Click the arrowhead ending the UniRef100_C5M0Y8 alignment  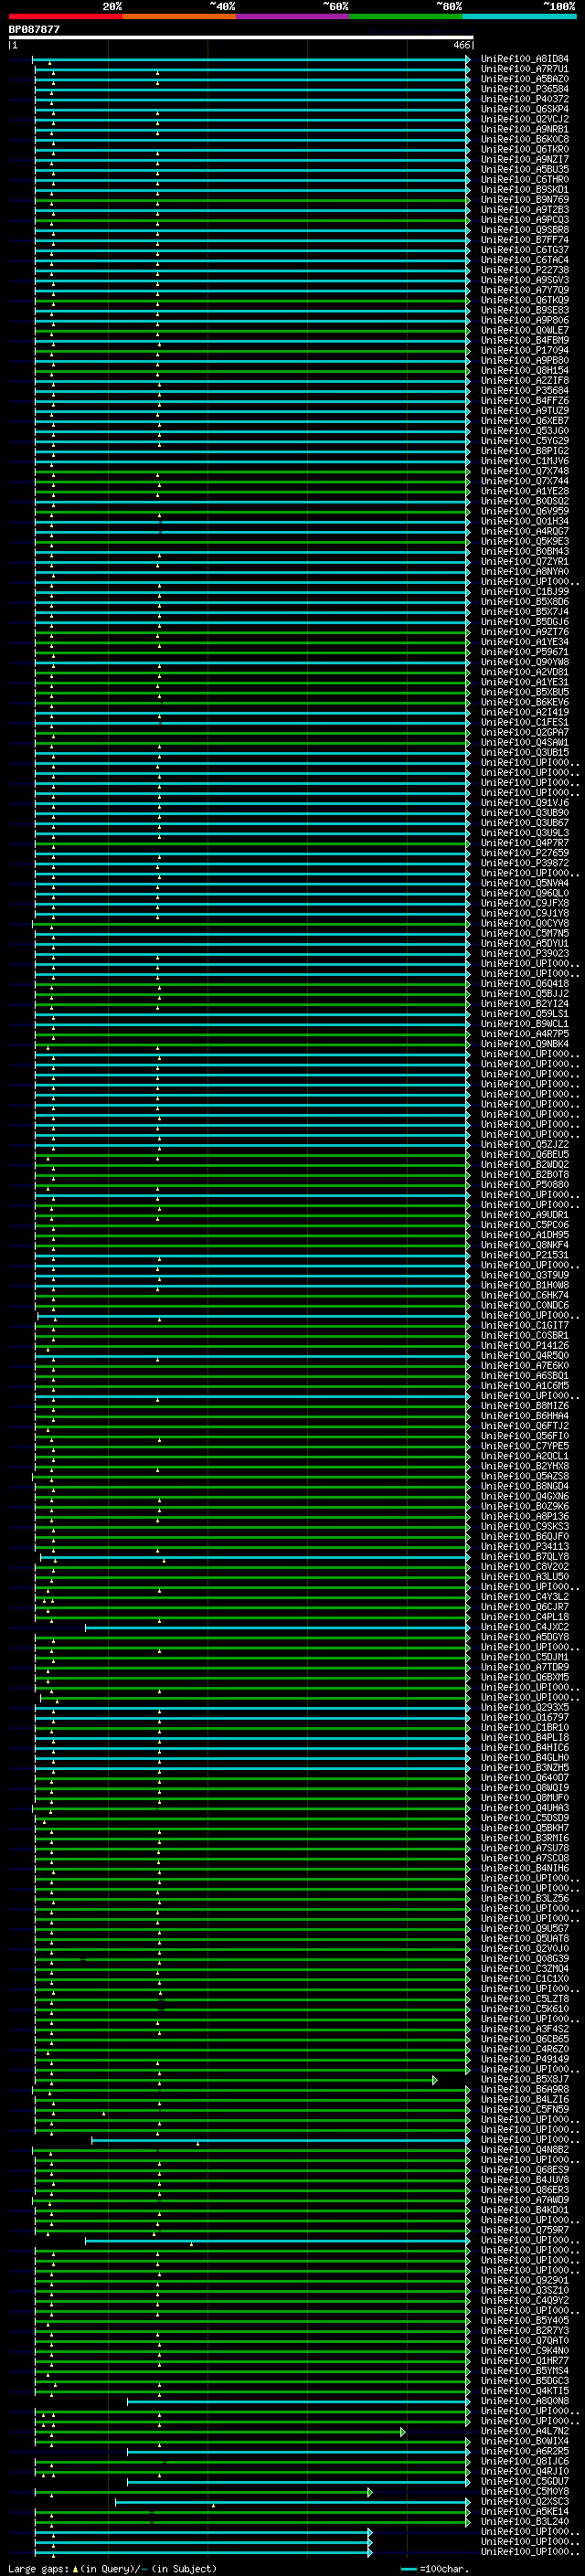pos(370,2493)
